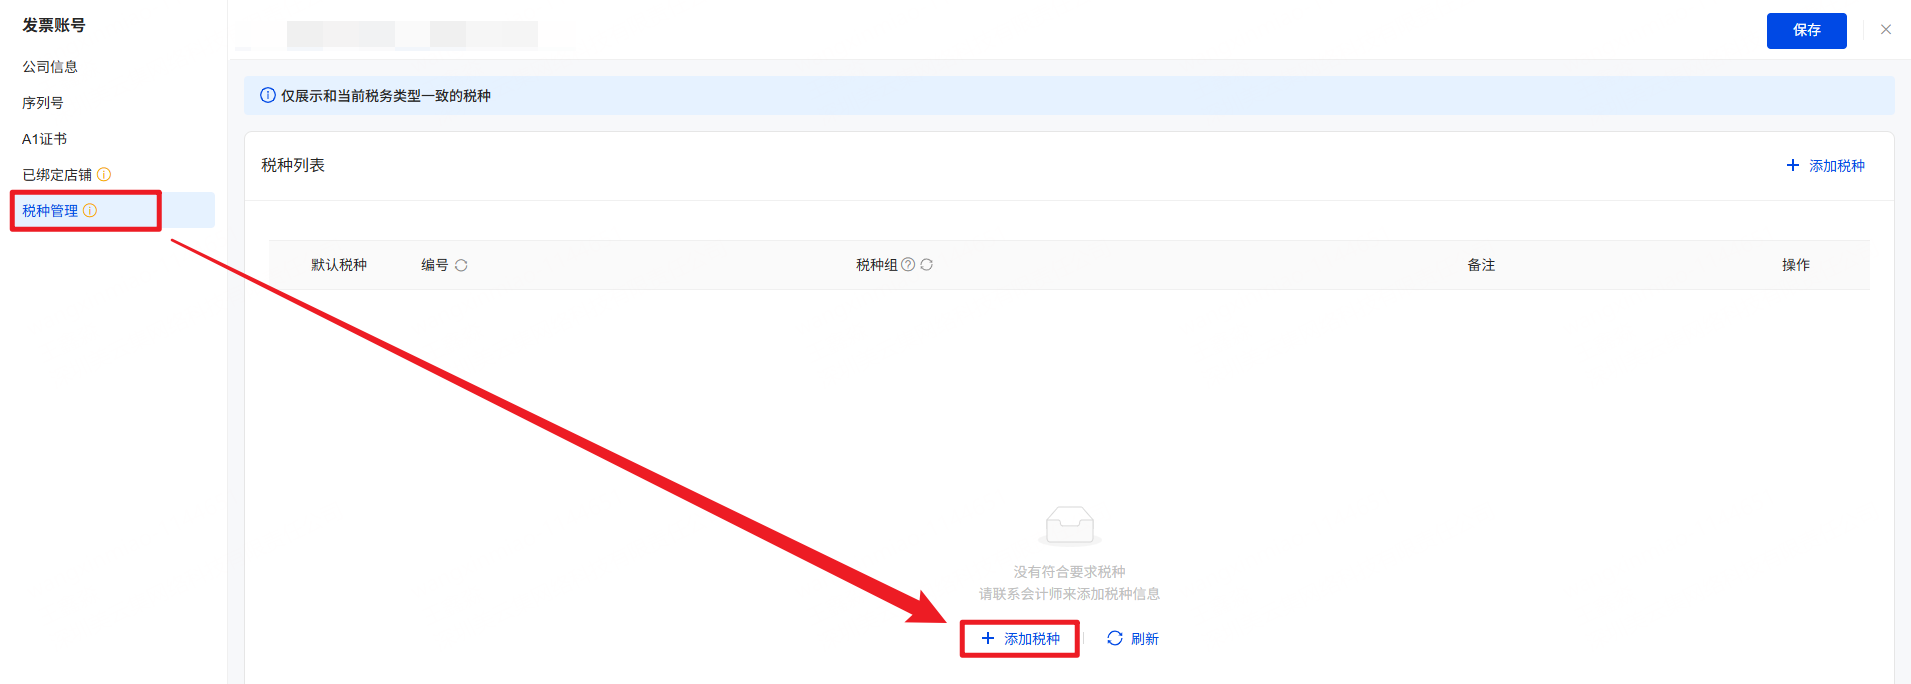The height and width of the screenshot is (684, 1911).
Task: Go to the 序列号 section
Action: pos(43,103)
